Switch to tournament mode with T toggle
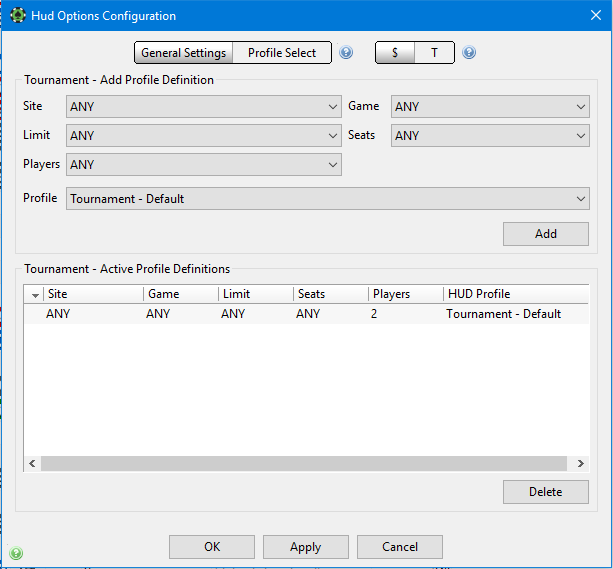Image resolution: width=613 pixels, height=569 pixels. pos(434,52)
